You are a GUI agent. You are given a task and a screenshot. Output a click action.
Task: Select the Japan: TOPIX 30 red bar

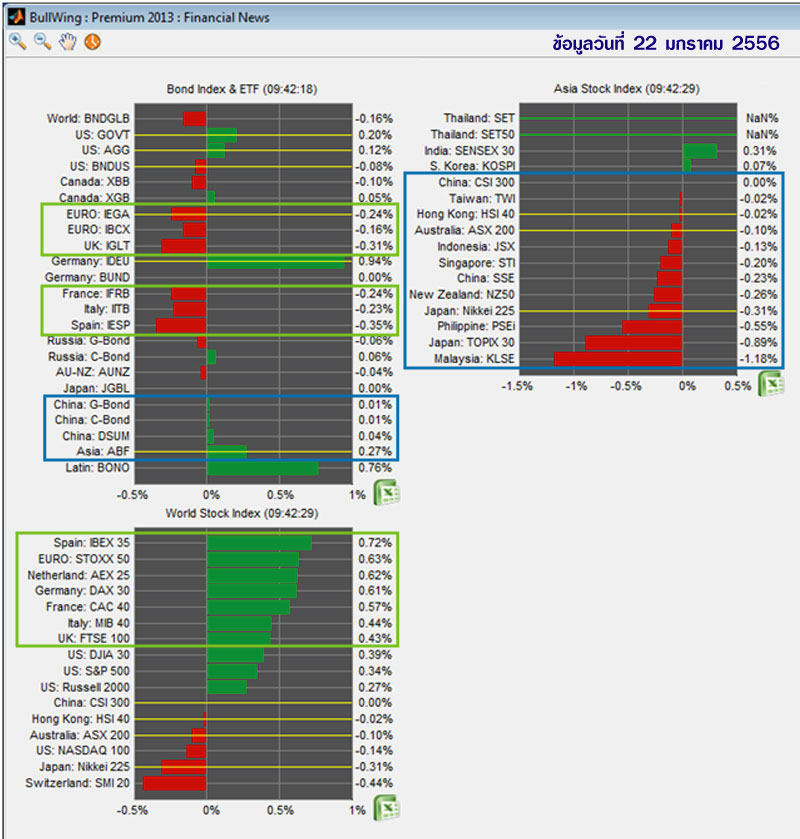pos(633,342)
